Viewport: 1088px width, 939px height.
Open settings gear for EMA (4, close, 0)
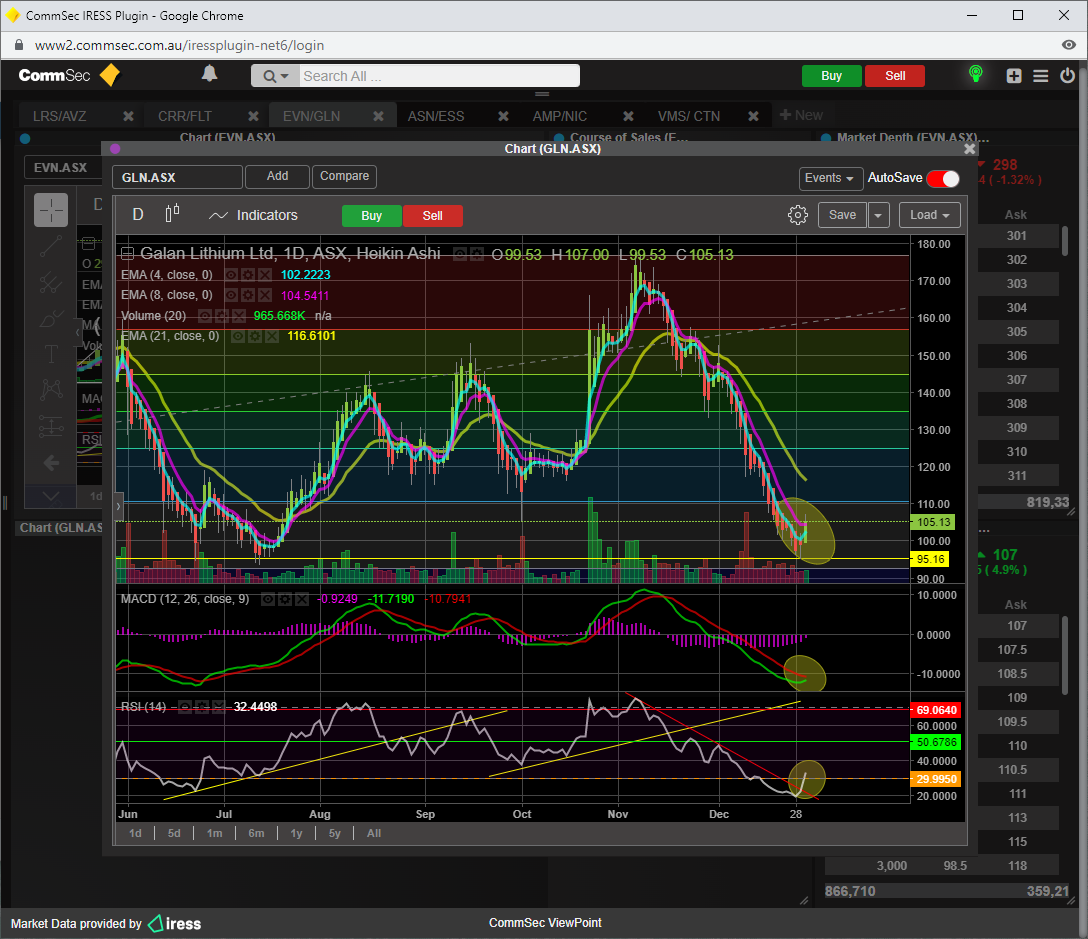tap(248, 275)
